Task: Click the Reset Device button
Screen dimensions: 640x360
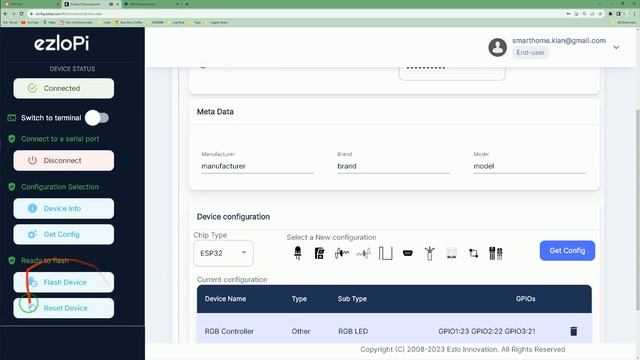Action: coord(64,308)
